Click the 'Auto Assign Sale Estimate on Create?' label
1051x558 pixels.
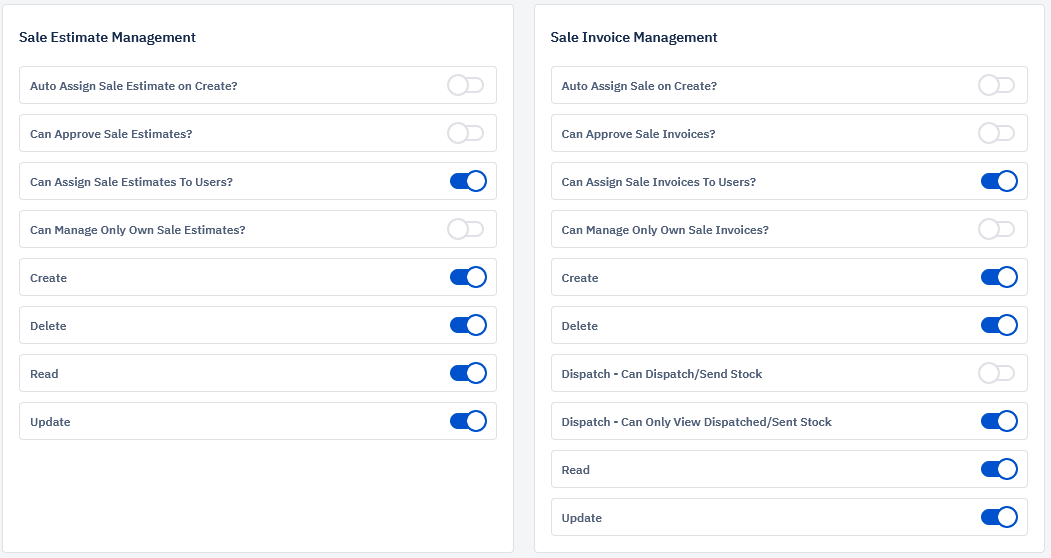click(133, 86)
